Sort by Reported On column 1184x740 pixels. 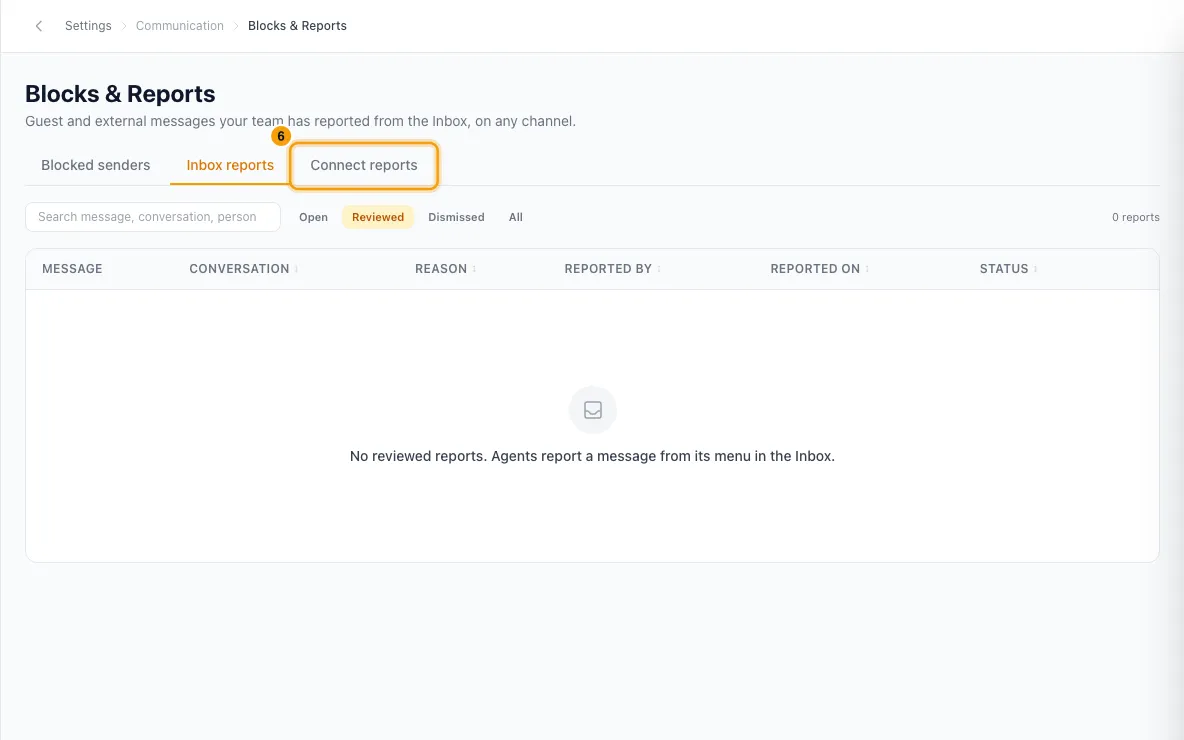(x=819, y=269)
